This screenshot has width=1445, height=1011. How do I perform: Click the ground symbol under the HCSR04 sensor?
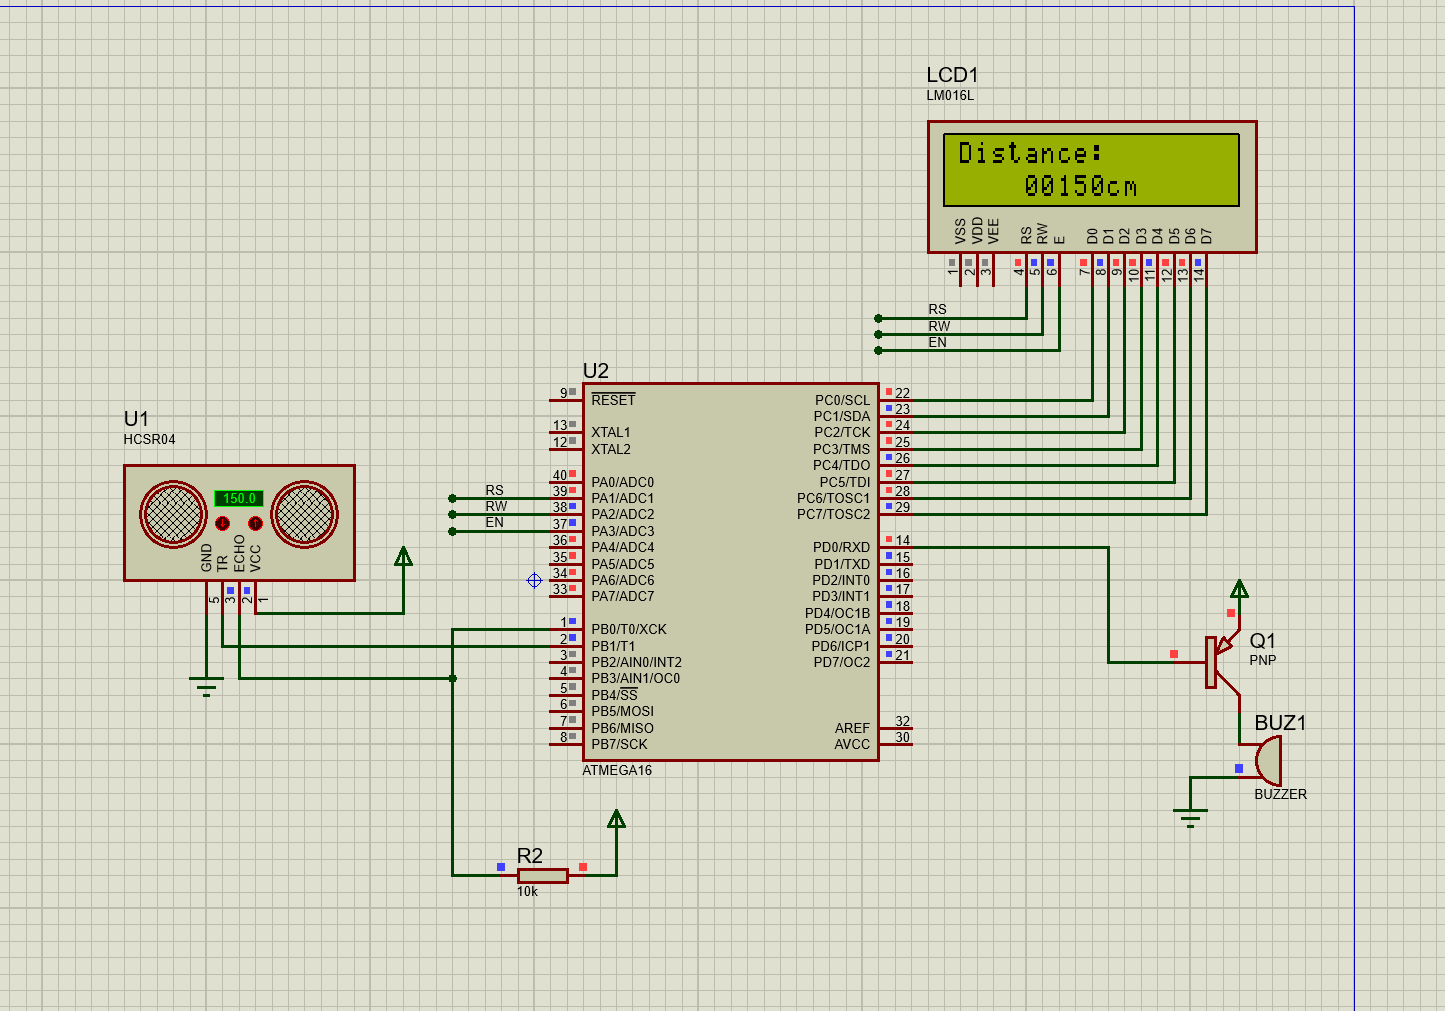[x=206, y=685]
